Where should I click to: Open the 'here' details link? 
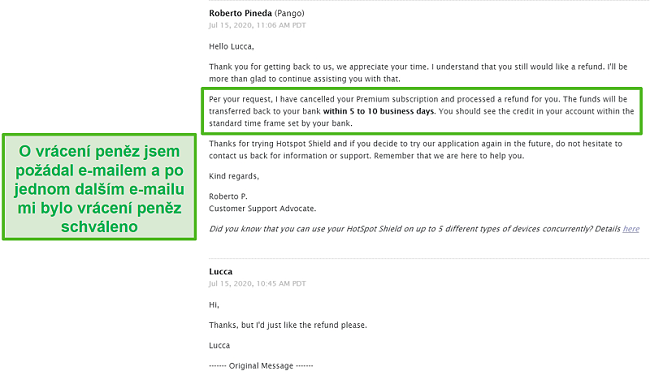[x=631, y=229]
